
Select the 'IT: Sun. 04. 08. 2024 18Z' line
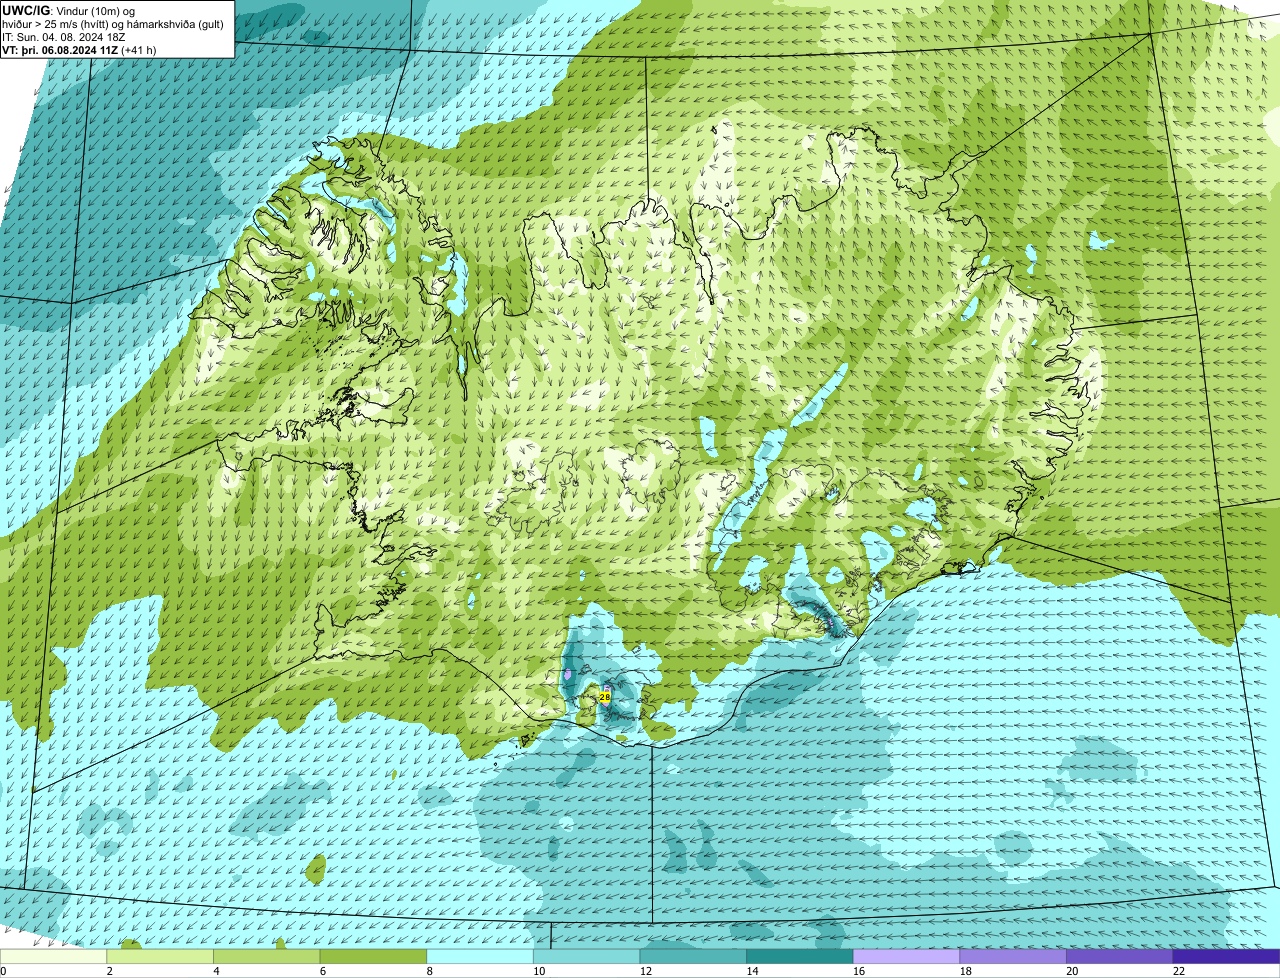(64, 36)
